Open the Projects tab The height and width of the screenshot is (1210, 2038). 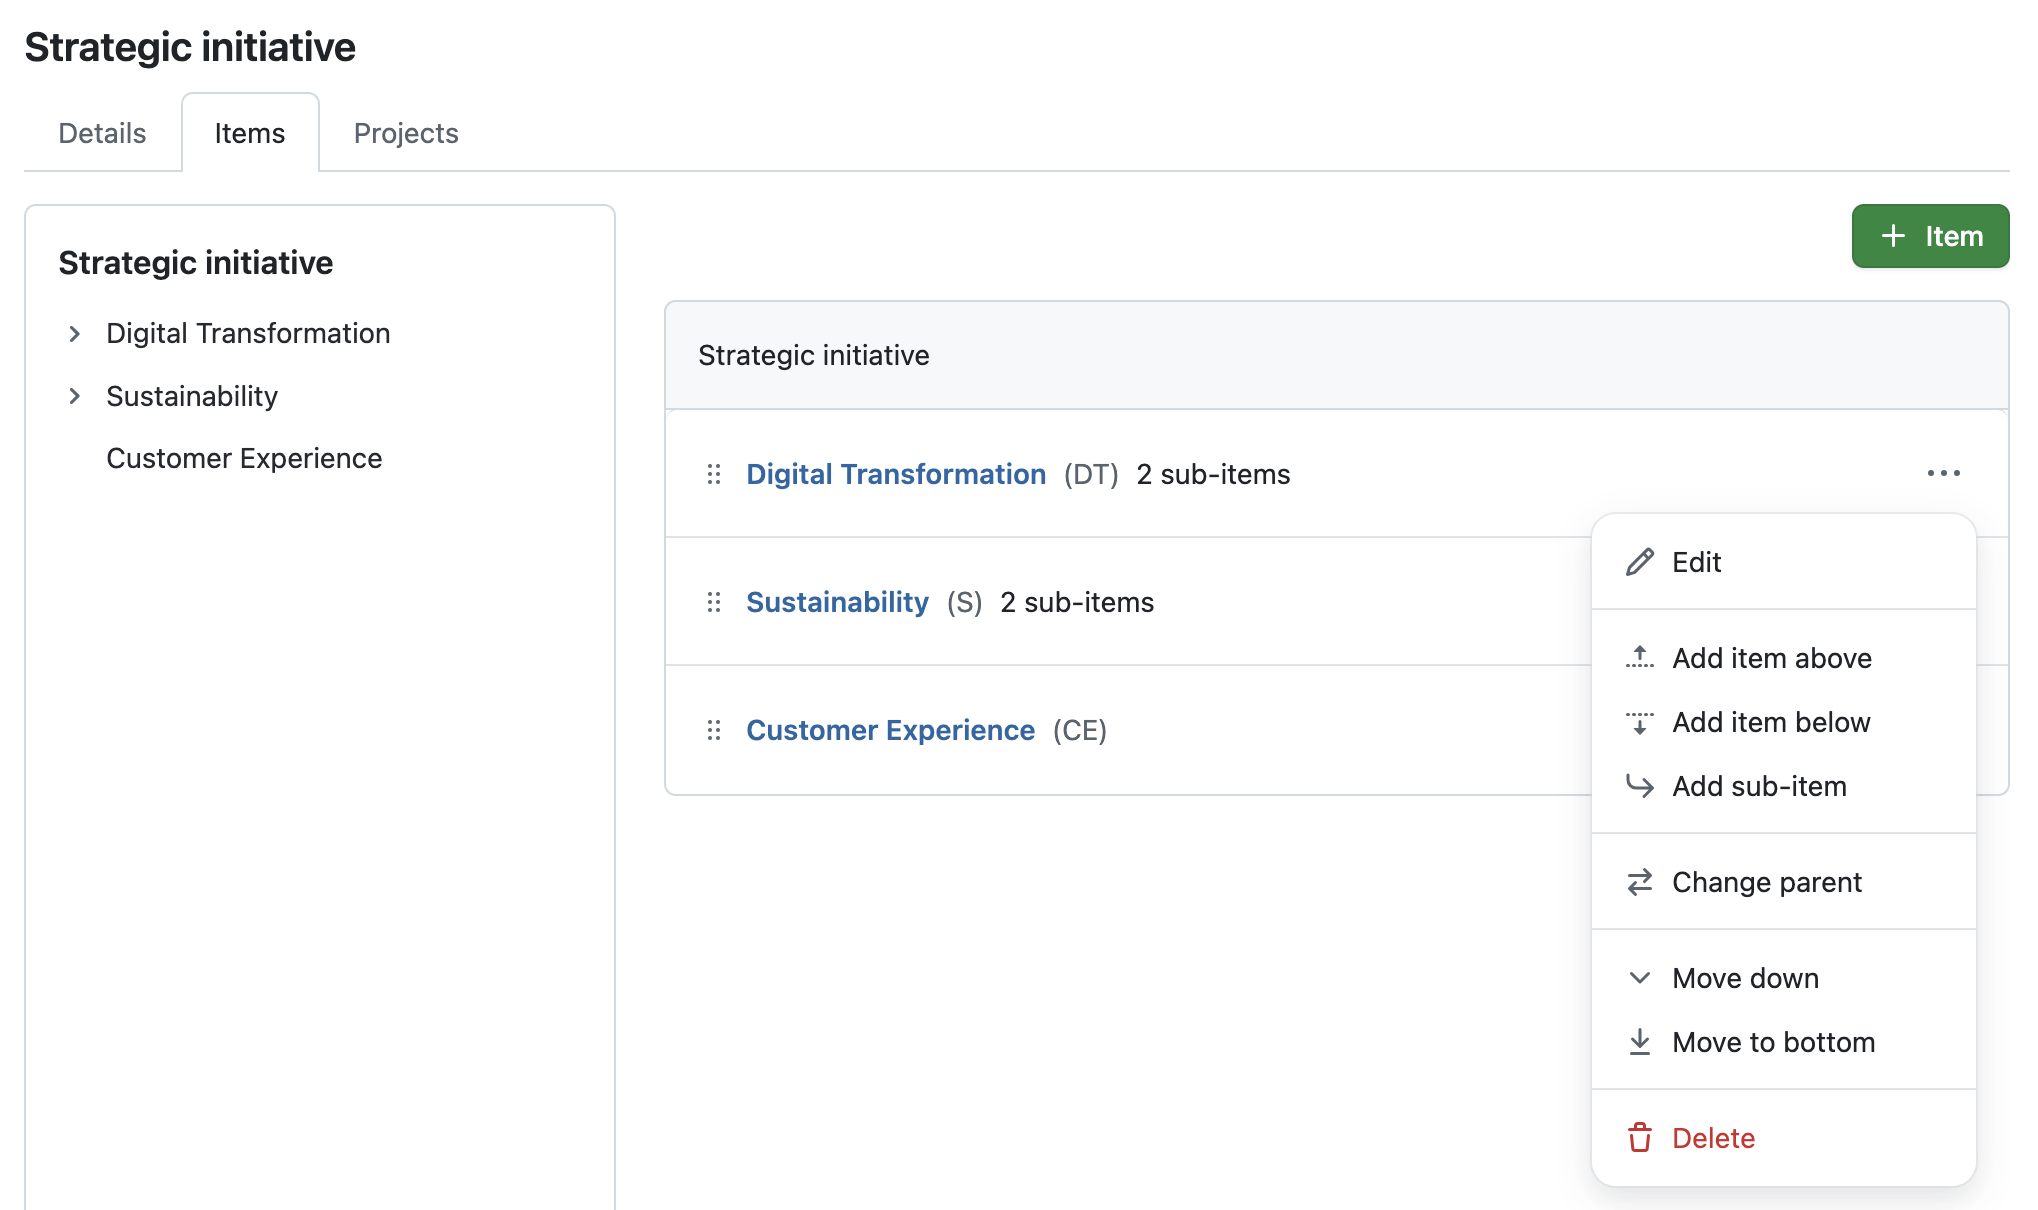coord(405,132)
